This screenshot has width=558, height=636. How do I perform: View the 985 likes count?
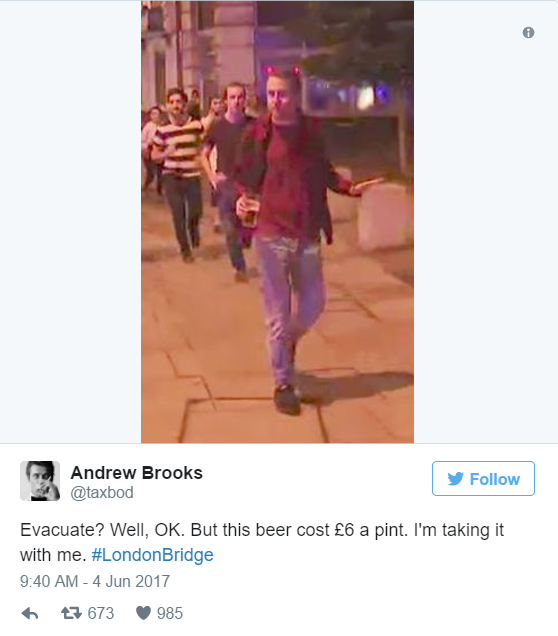click(170, 613)
